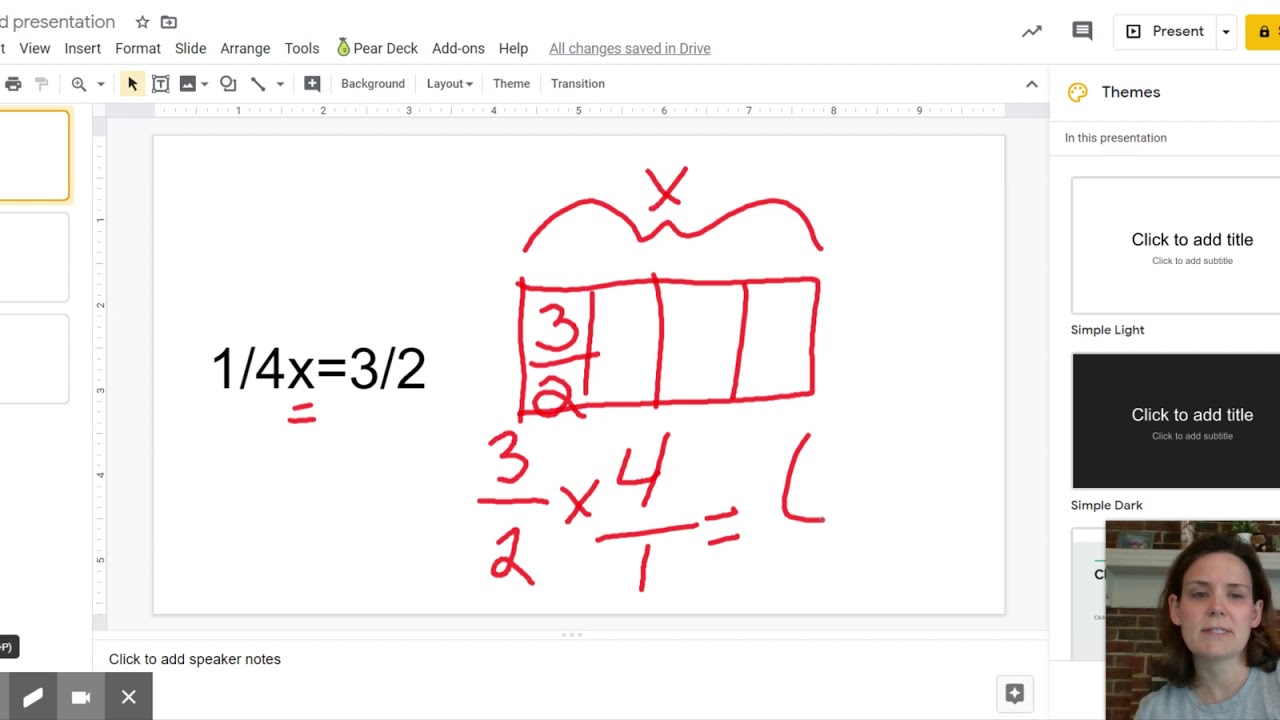
Task: Click the Zoom magnifier tool
Action: tap(79, 84)
